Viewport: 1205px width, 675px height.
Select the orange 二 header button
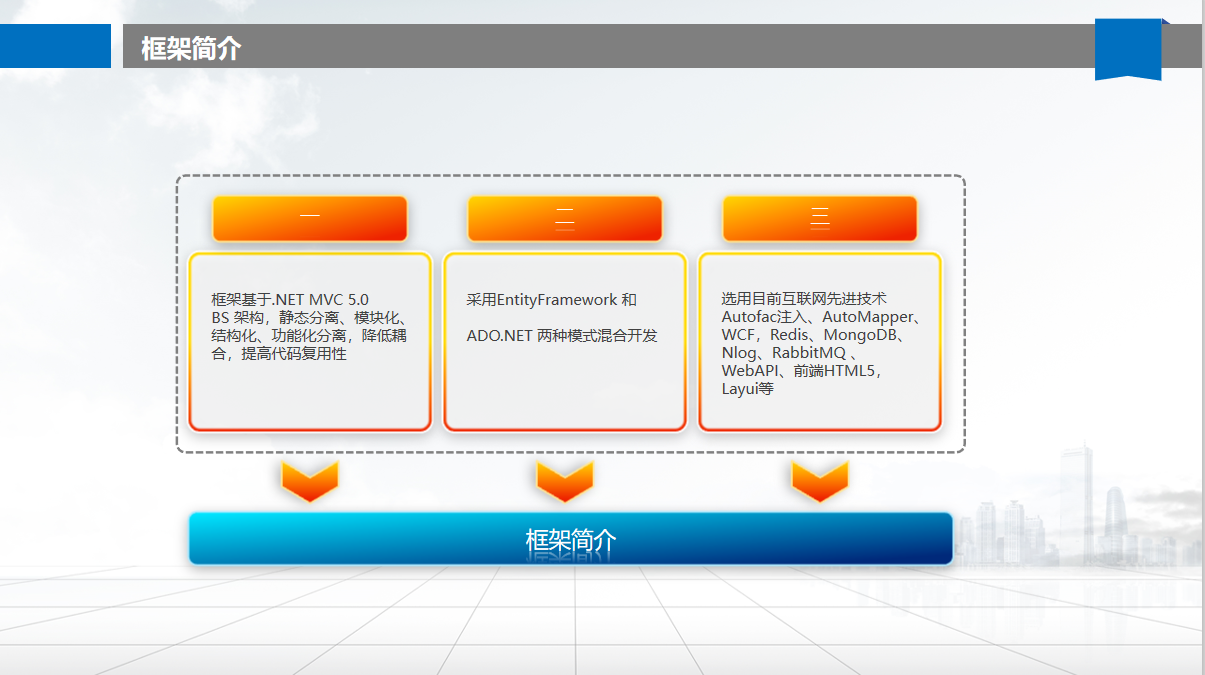(565, 219)
